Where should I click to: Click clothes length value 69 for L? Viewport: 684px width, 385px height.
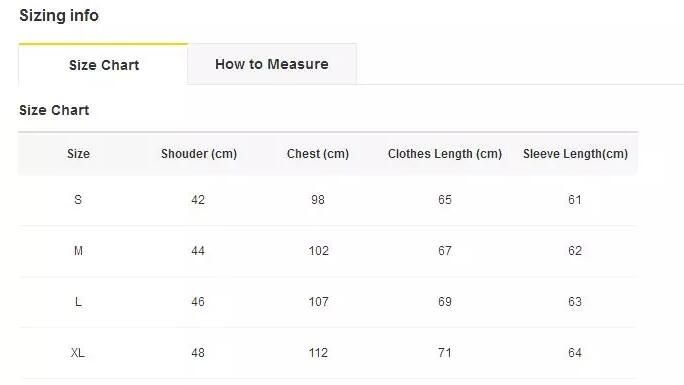pos(445,302)
